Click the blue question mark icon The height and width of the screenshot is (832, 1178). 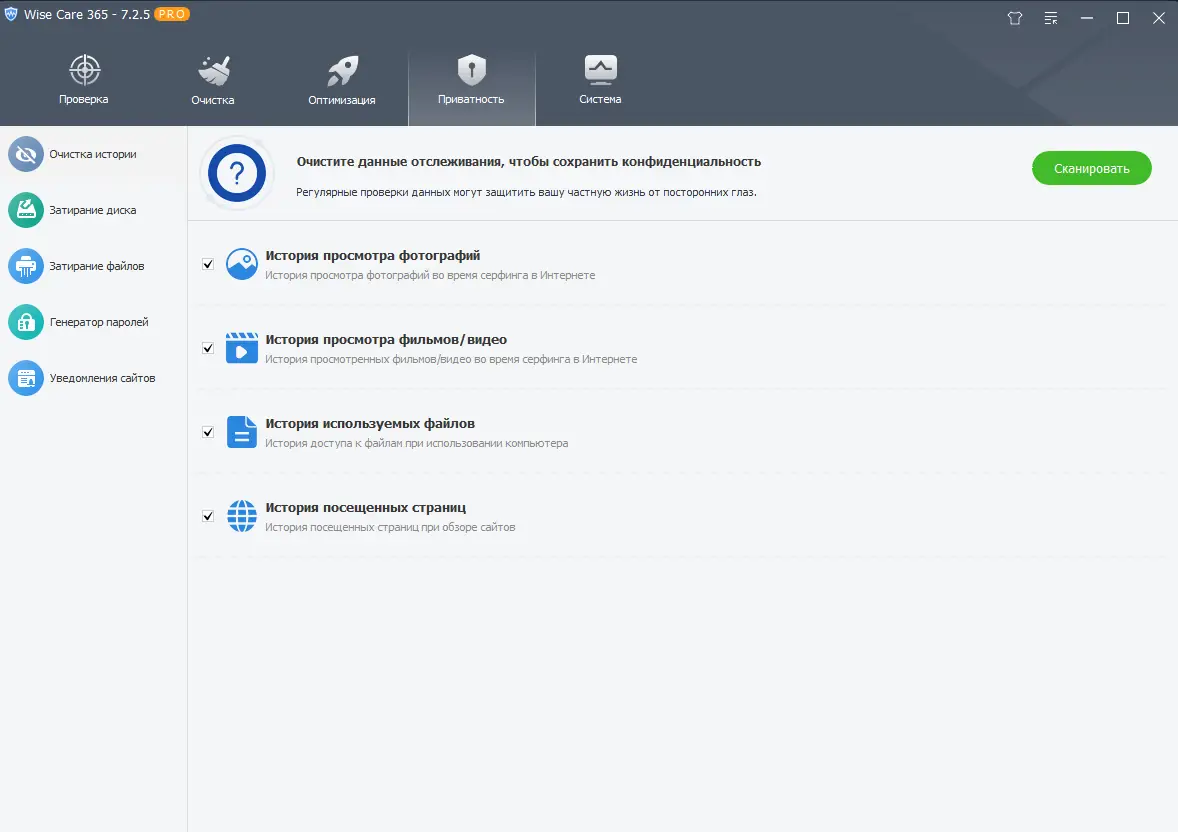[x=237, y=173]
